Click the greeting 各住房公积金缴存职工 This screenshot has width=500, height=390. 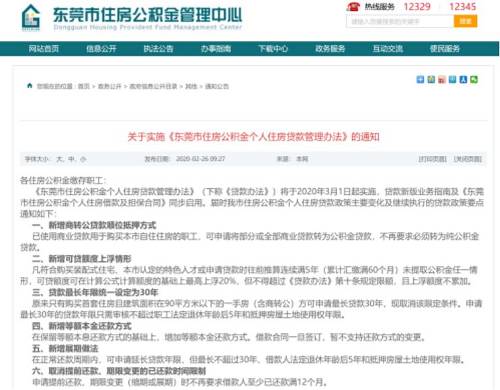(63, 180)
